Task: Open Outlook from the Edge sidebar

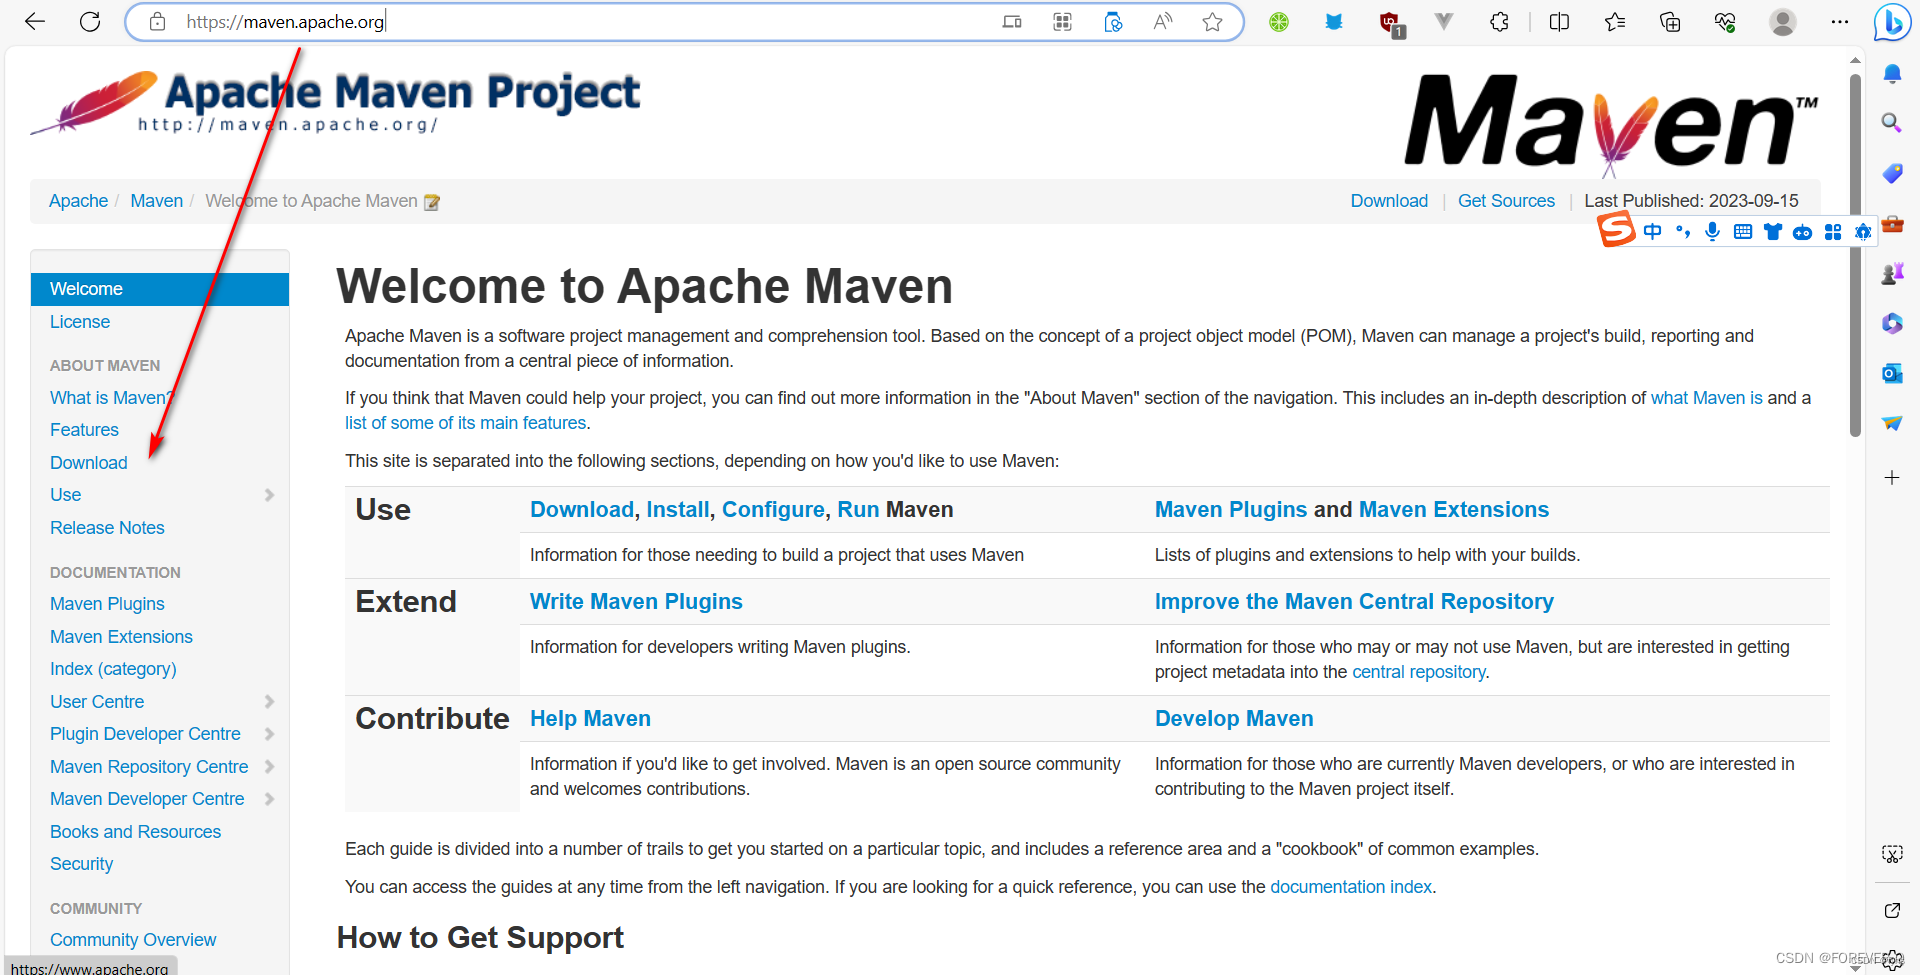Action: 1892,373
